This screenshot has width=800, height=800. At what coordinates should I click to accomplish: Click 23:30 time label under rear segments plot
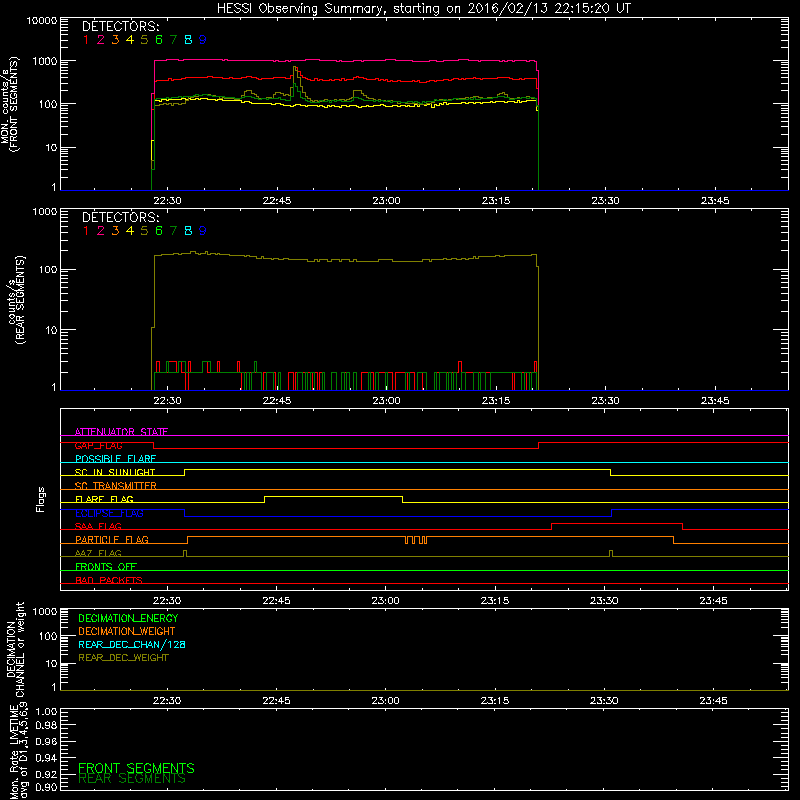[x=605, y=401]
